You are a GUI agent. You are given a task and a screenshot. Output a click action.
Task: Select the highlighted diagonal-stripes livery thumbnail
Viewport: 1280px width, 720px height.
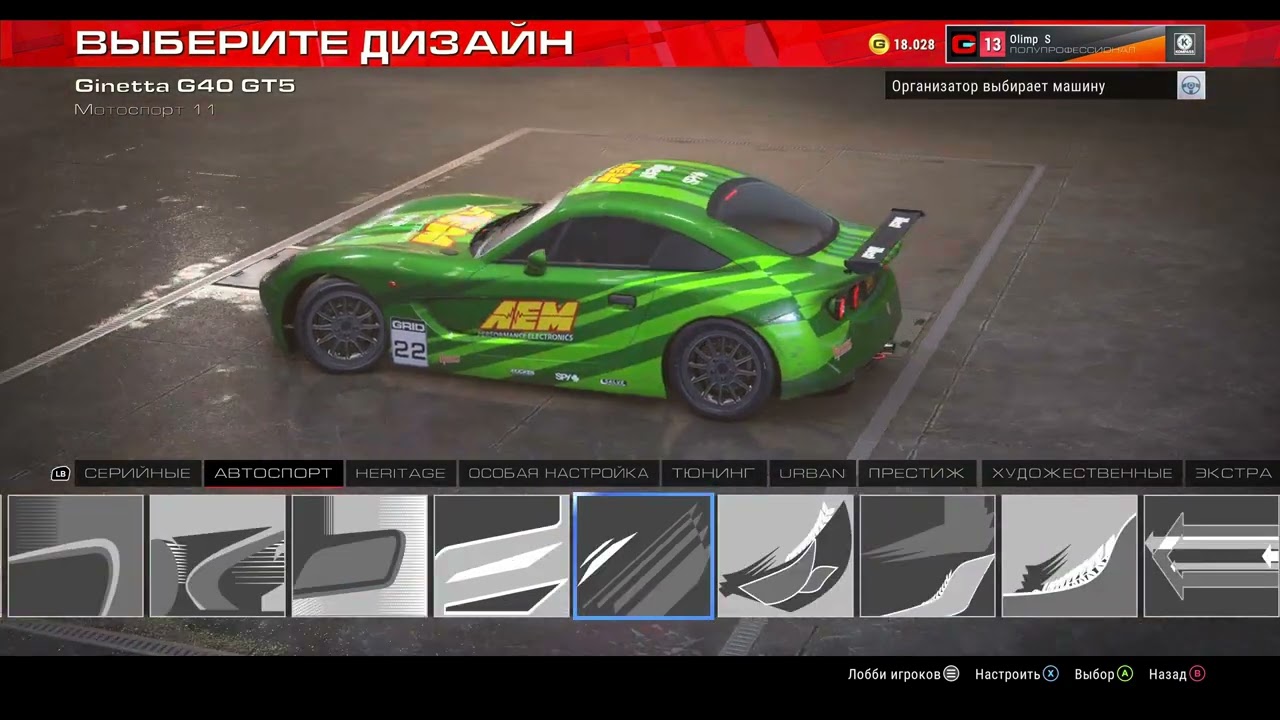[643, 556]
